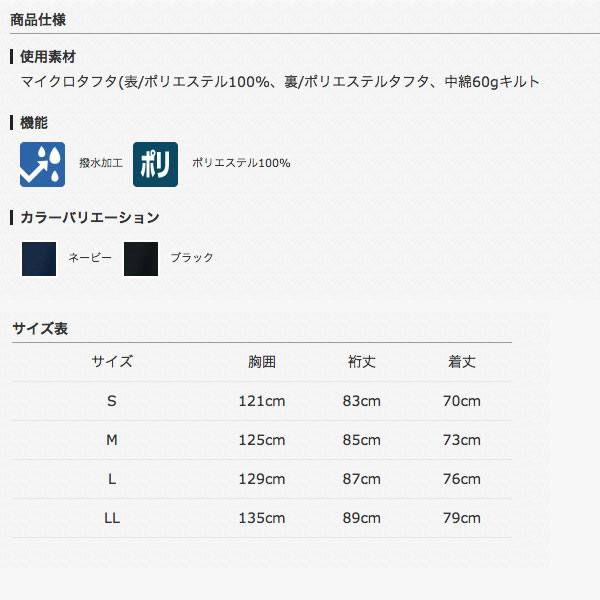Click the 73cm length value
Screen dimensions: 600x600
pos(462,440)
